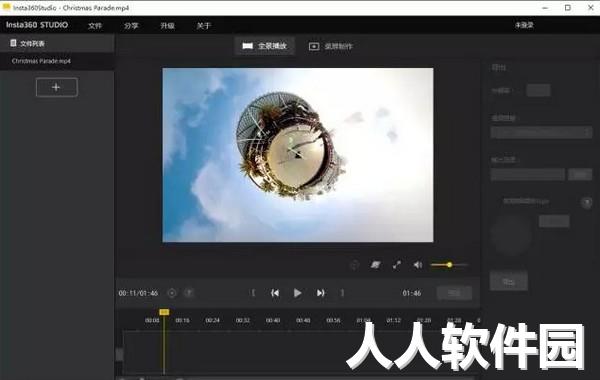Click the dimmed round icon left of view mode
This screenshot has width=600, height=380.
(x=355, y=265)
